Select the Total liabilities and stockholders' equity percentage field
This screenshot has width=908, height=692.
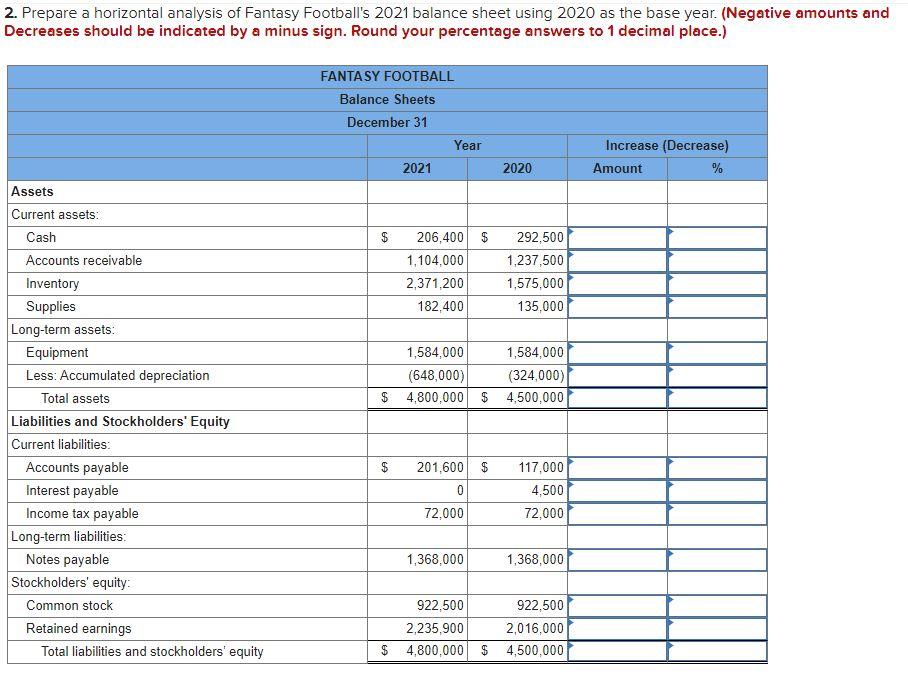click(717, 651)
